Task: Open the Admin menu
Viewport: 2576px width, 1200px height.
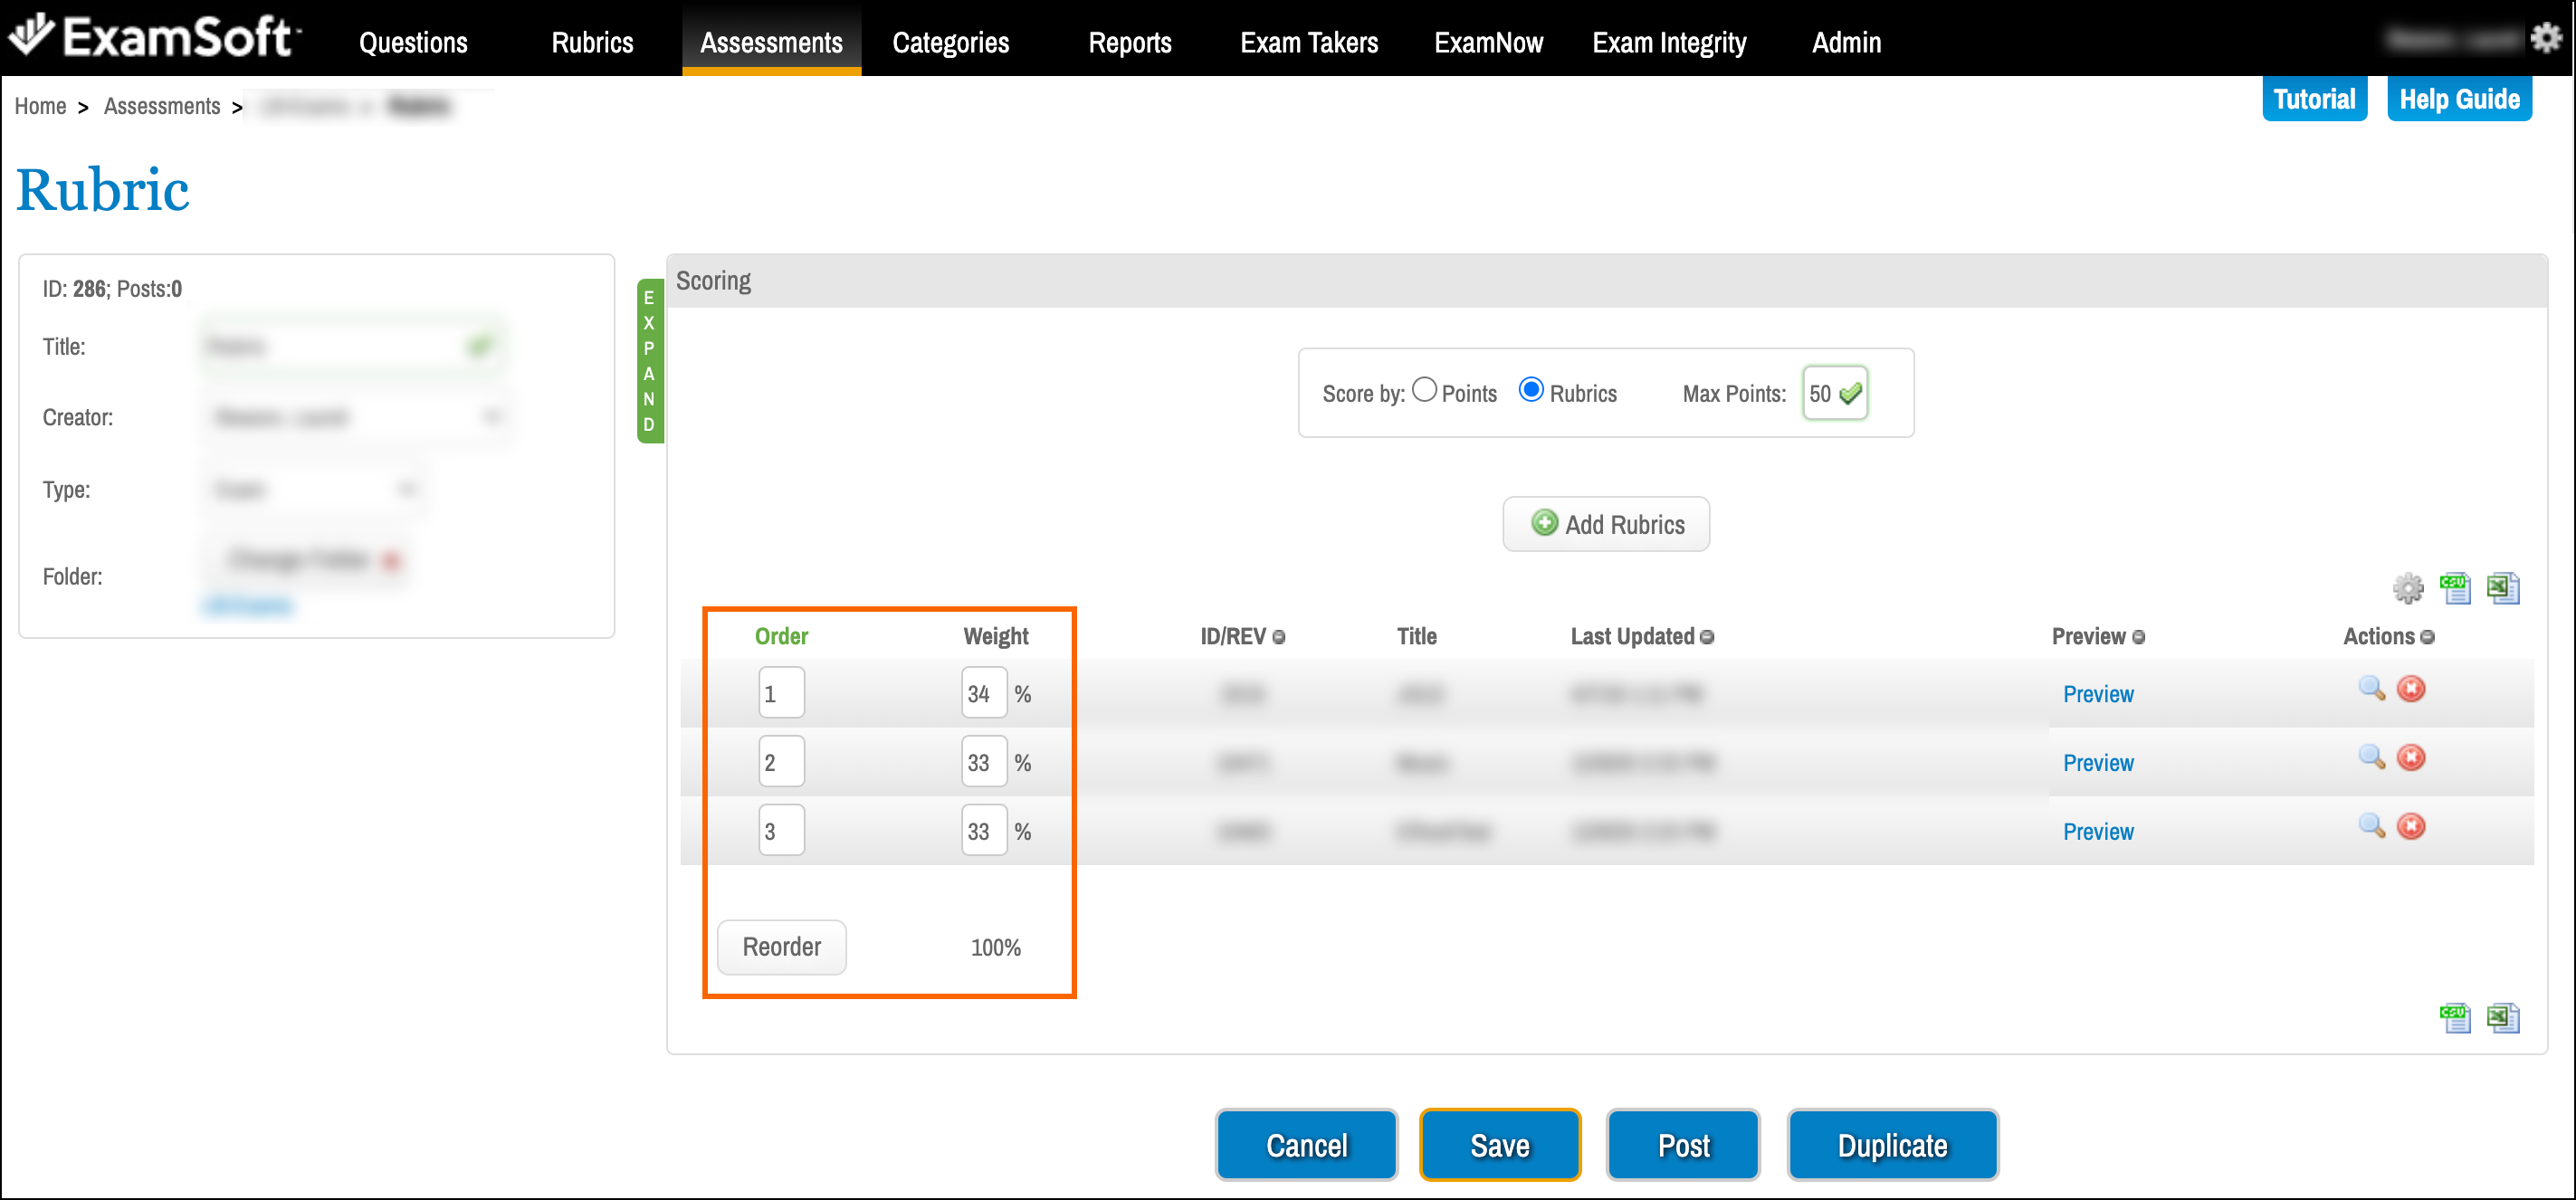Action: pyautogui.click(x=1846, y=42)
